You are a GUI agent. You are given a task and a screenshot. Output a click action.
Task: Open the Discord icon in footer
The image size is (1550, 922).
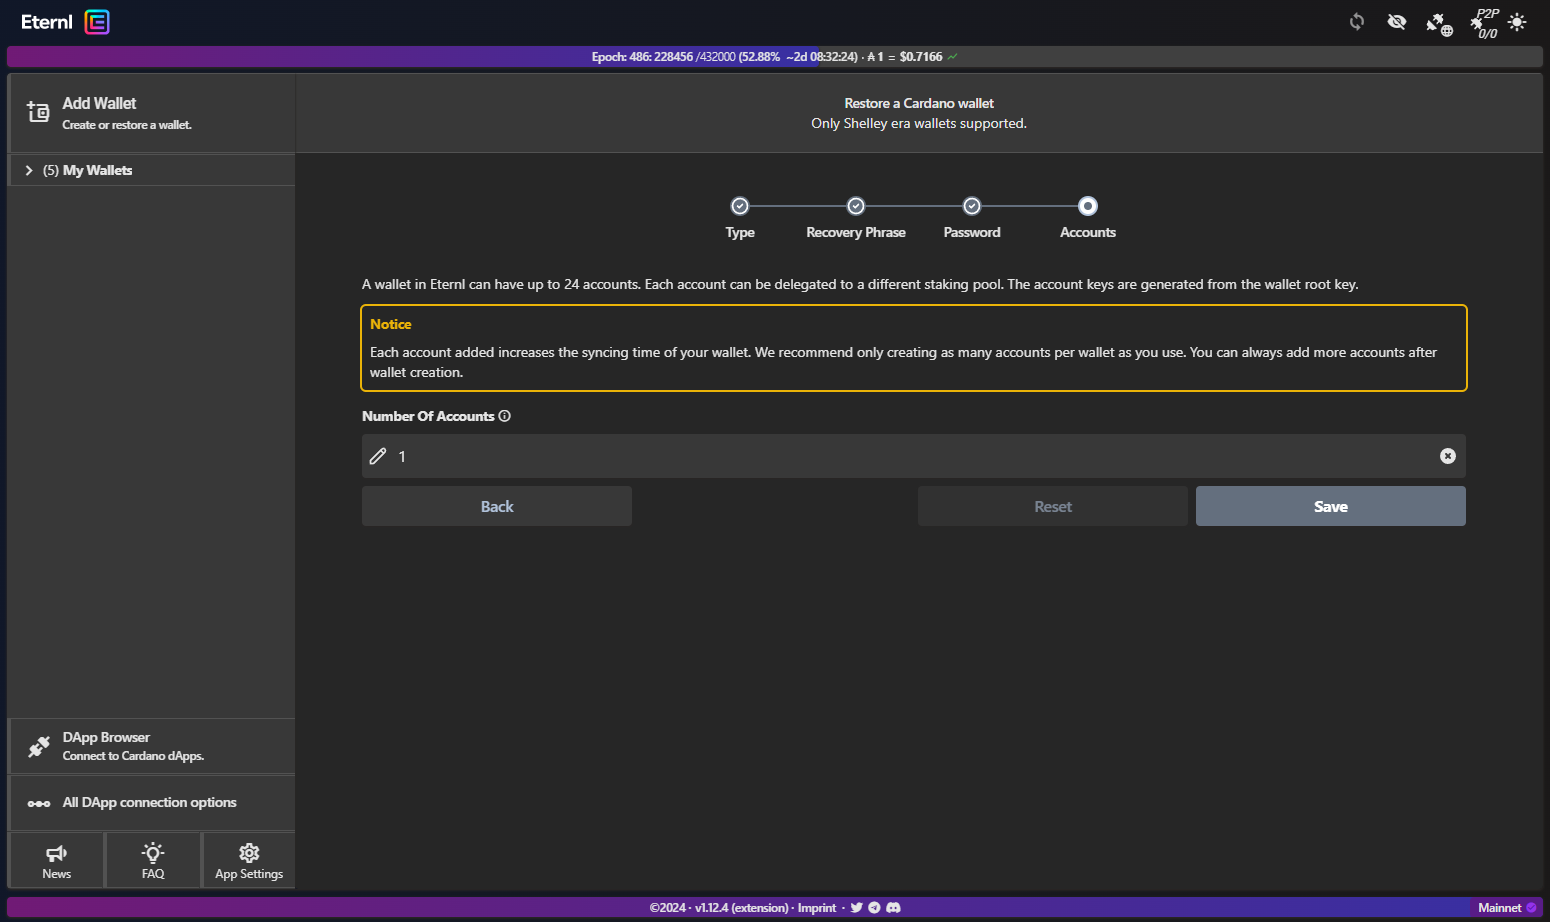tap(894, 908)
